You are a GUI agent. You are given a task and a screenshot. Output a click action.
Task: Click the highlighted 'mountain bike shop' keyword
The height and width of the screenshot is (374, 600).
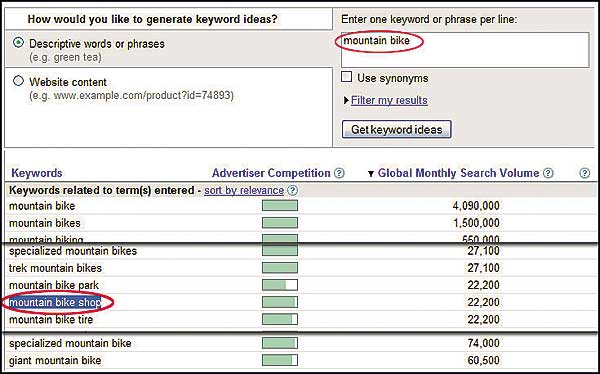[x=55, y=302]
